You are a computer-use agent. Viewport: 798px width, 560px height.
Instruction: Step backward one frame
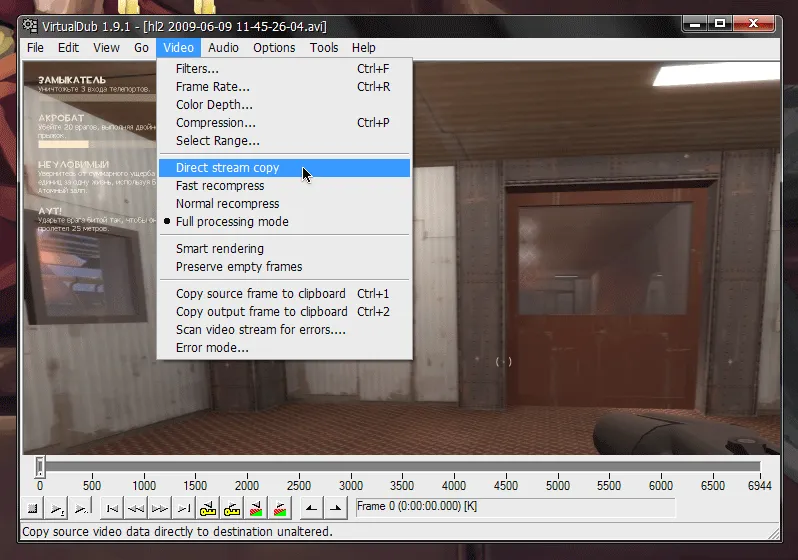click(137, 508)
